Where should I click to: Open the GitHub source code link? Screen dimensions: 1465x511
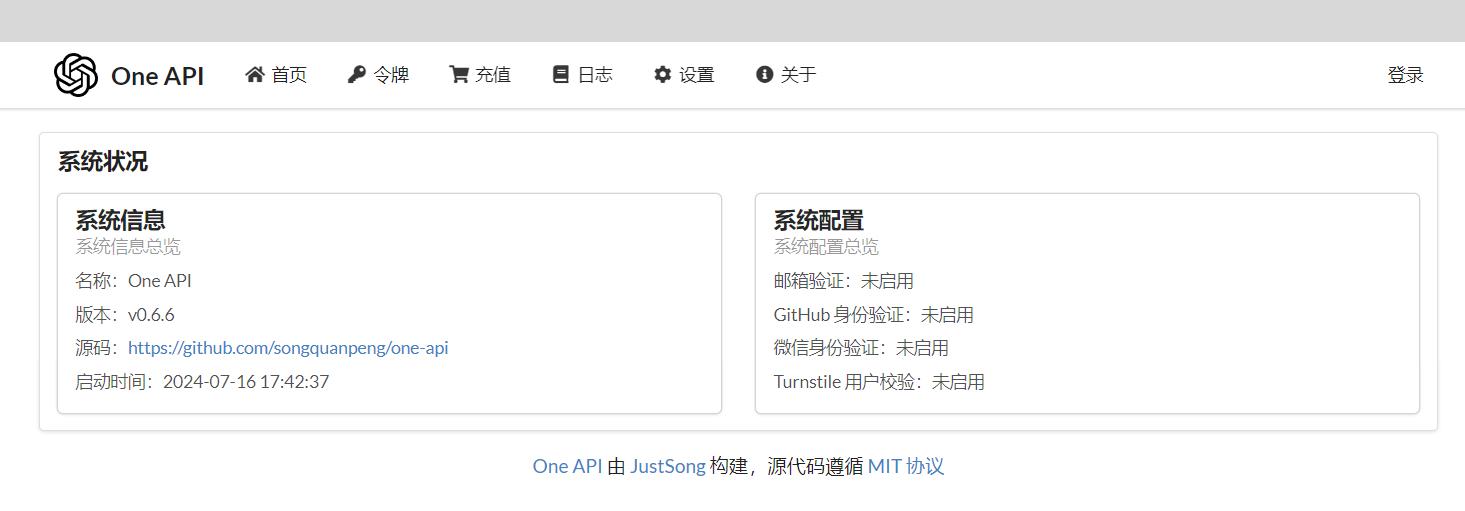[x=288, y=348]
